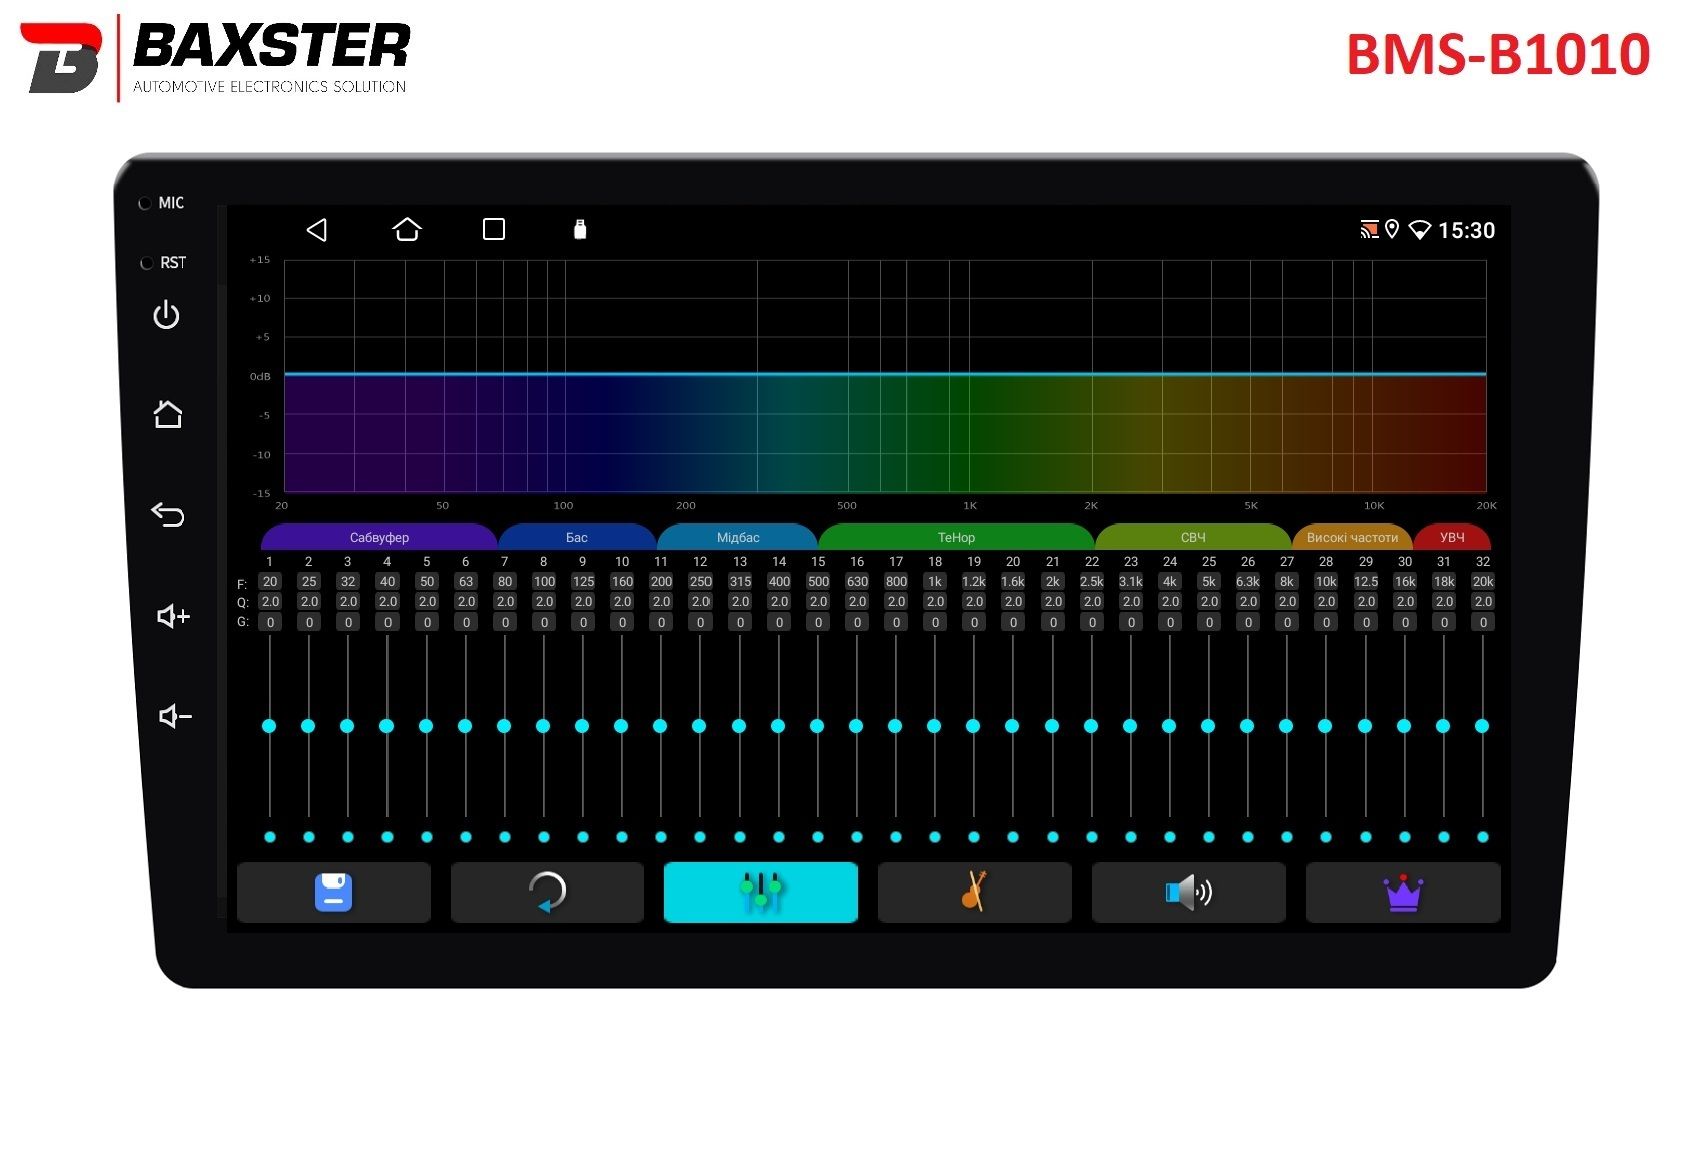This screenshot has height=1152, width=1706.
Task: Select the Високі частоти band group
Action: [1352, 538]
